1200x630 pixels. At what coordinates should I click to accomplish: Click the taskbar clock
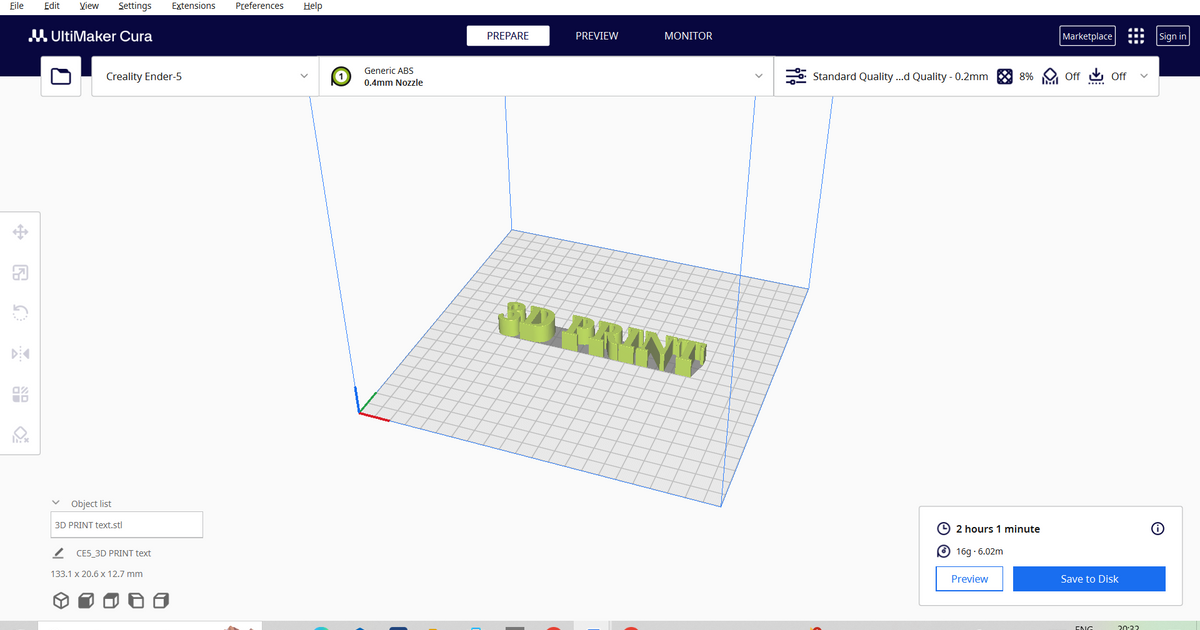1128,627
